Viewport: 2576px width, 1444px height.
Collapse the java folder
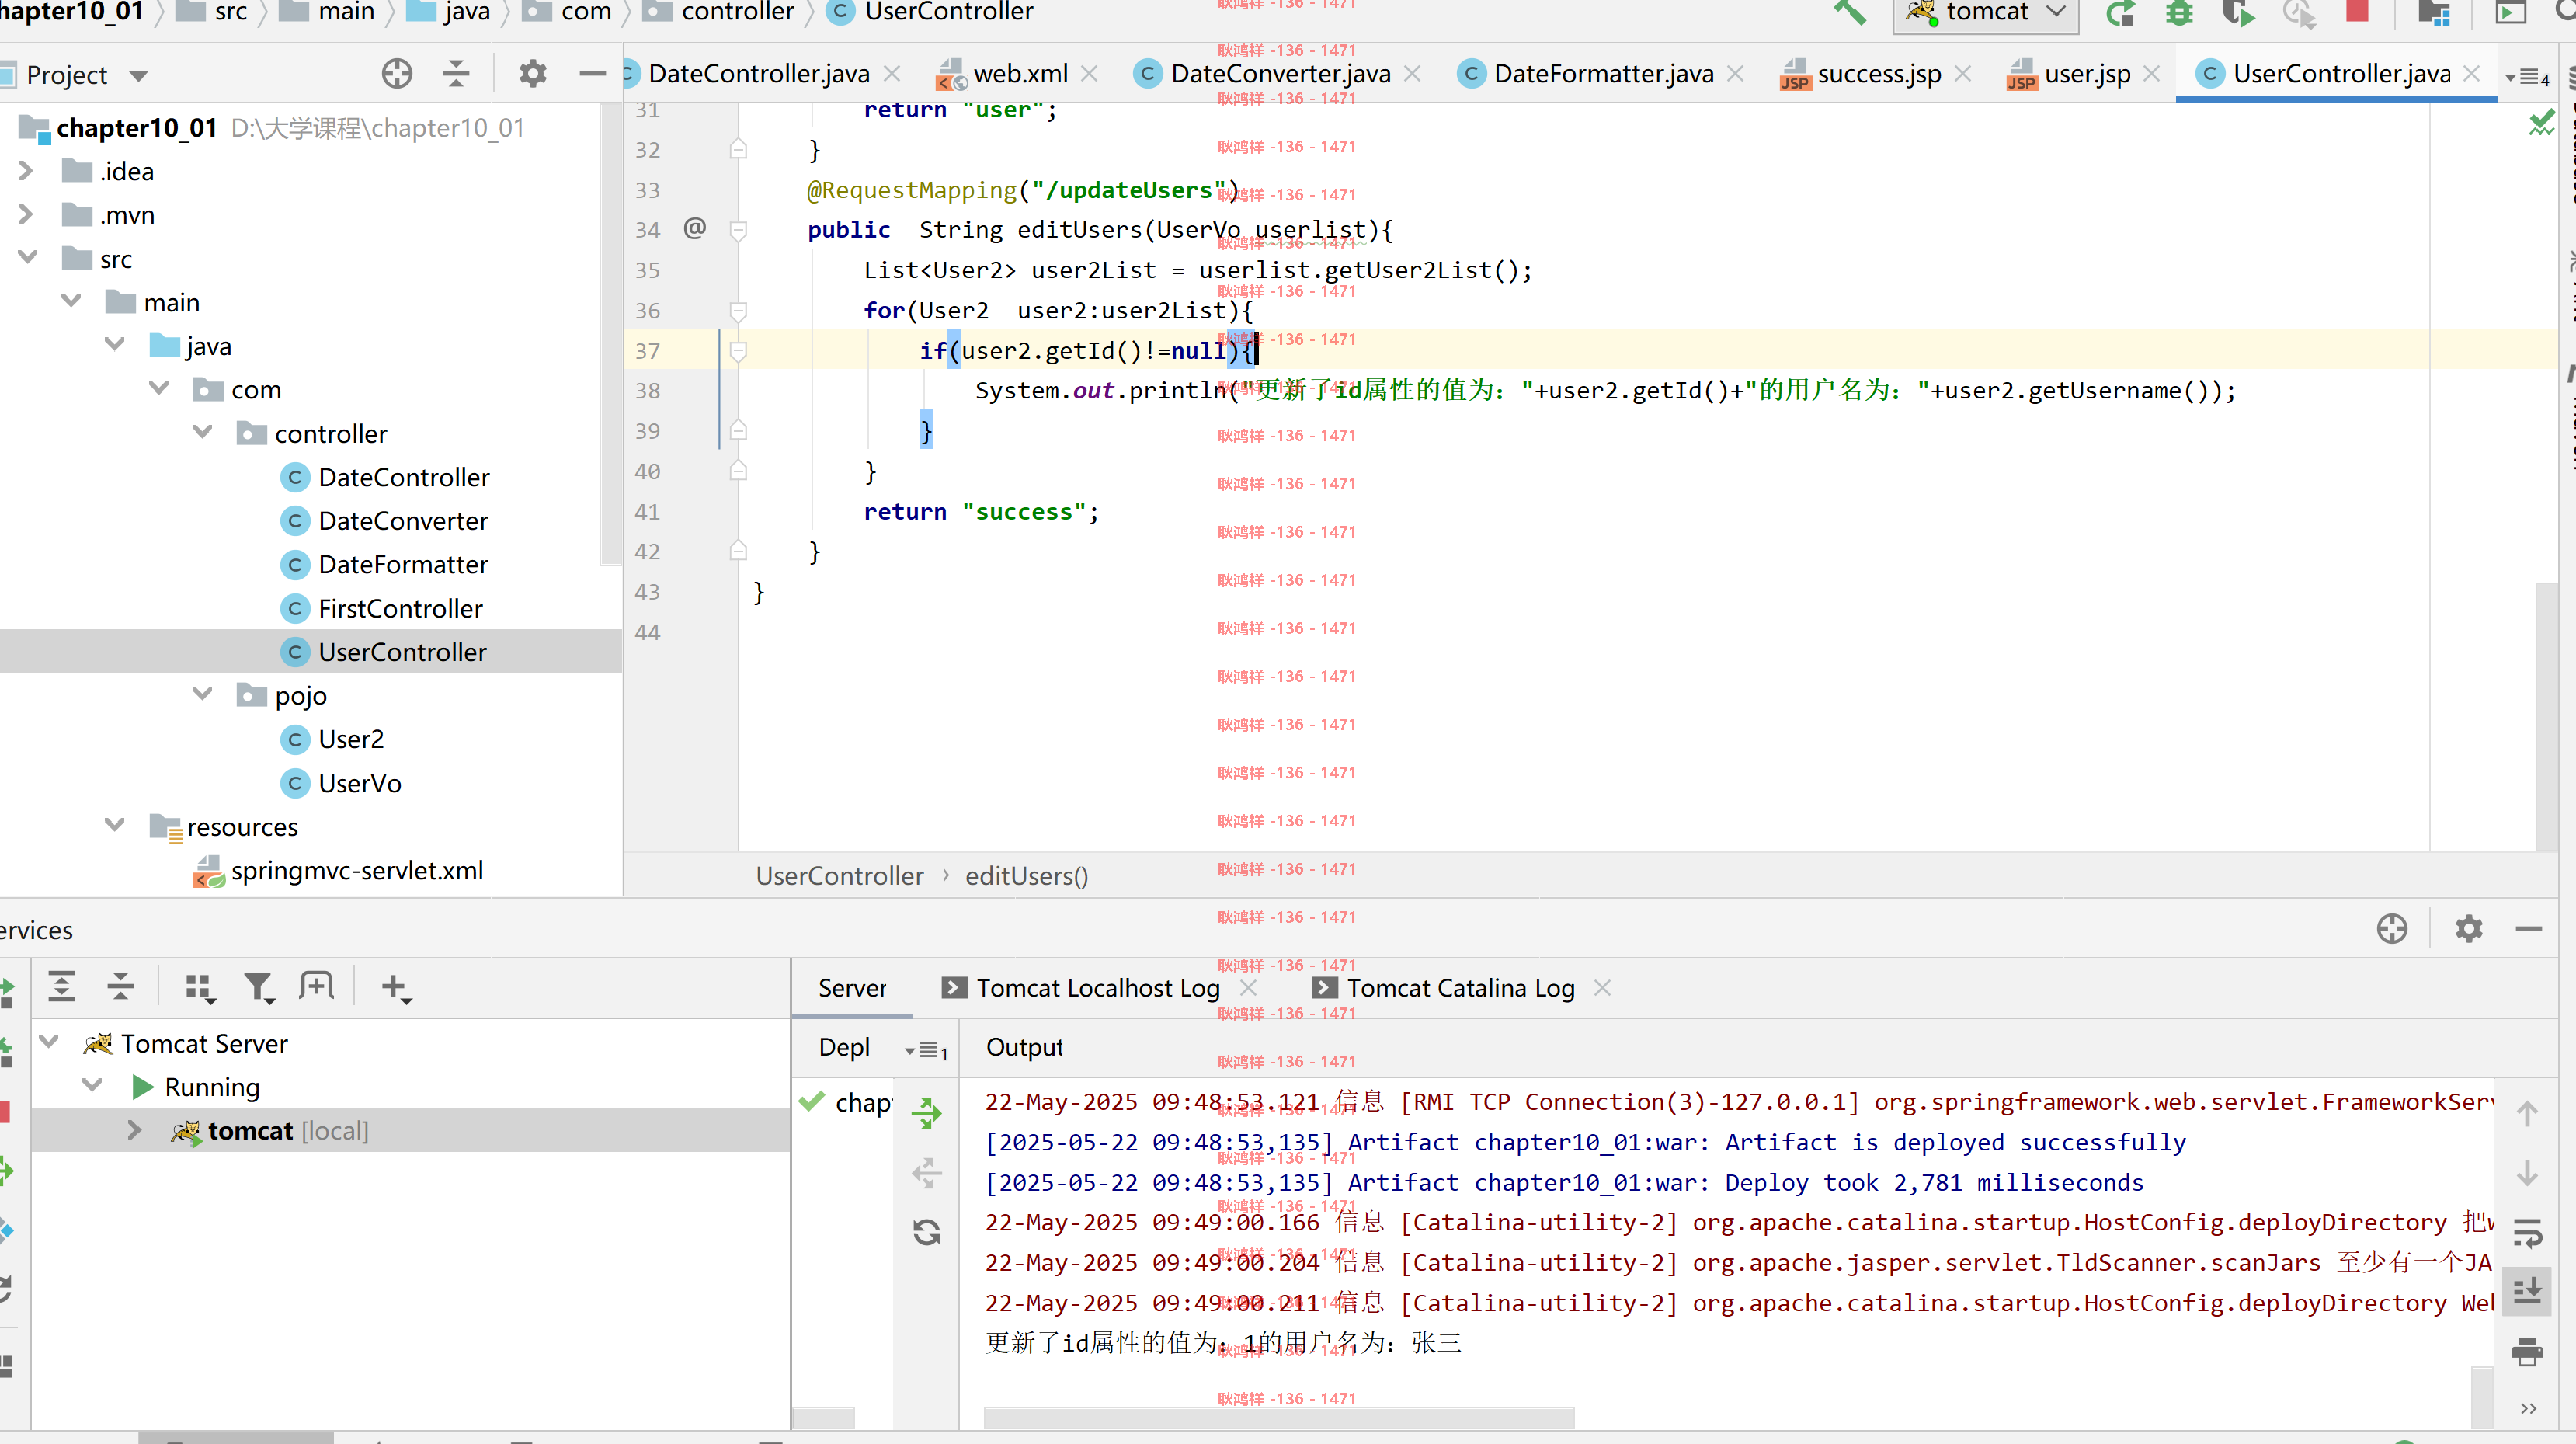tap(115, 345)
